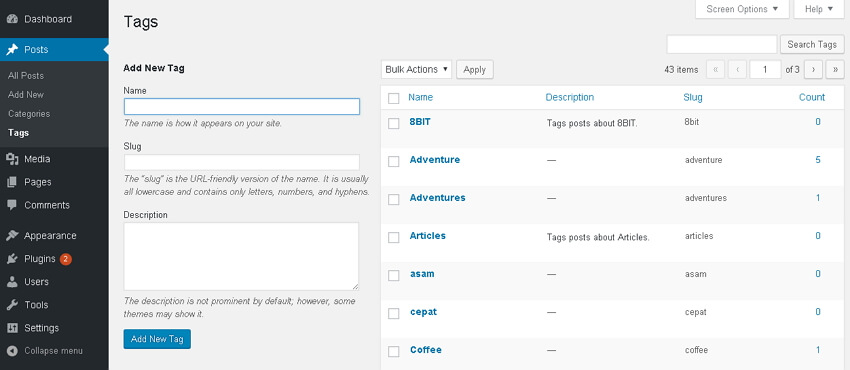Jump to last page double arrow
This screenshot has width=850, height=370.
click(835, 69)
